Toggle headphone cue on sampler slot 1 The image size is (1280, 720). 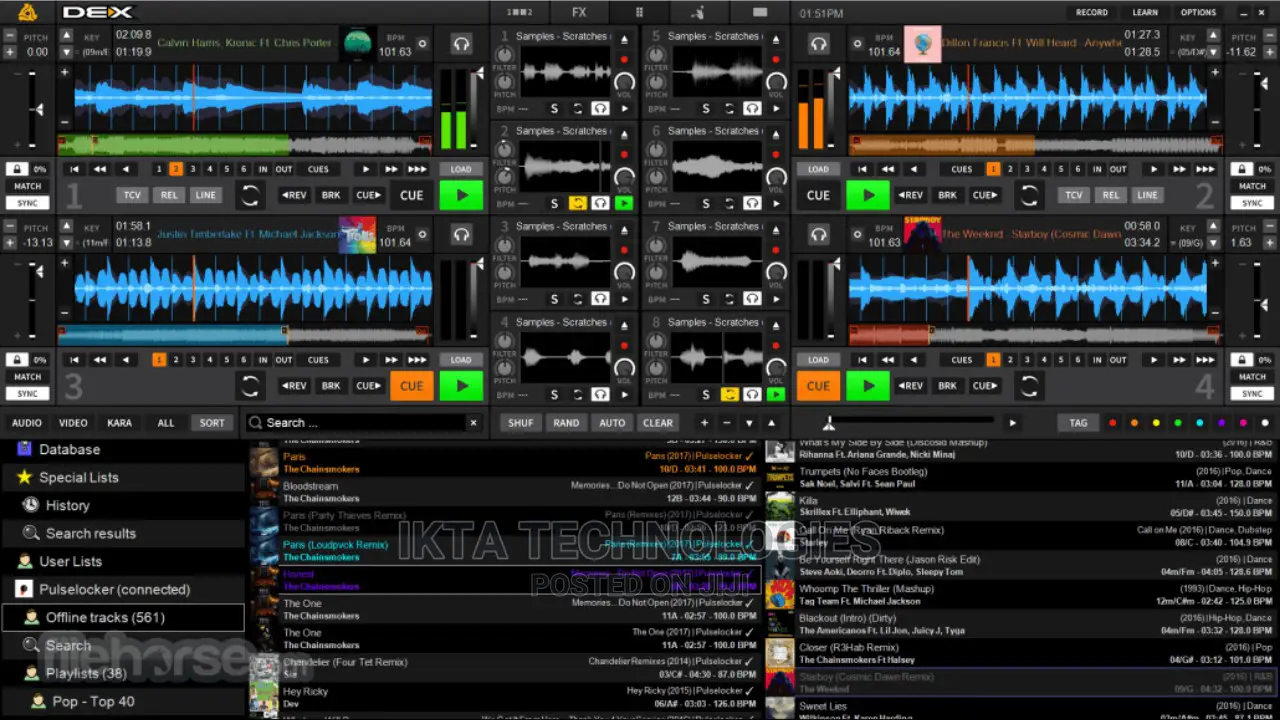pos(600,108)
